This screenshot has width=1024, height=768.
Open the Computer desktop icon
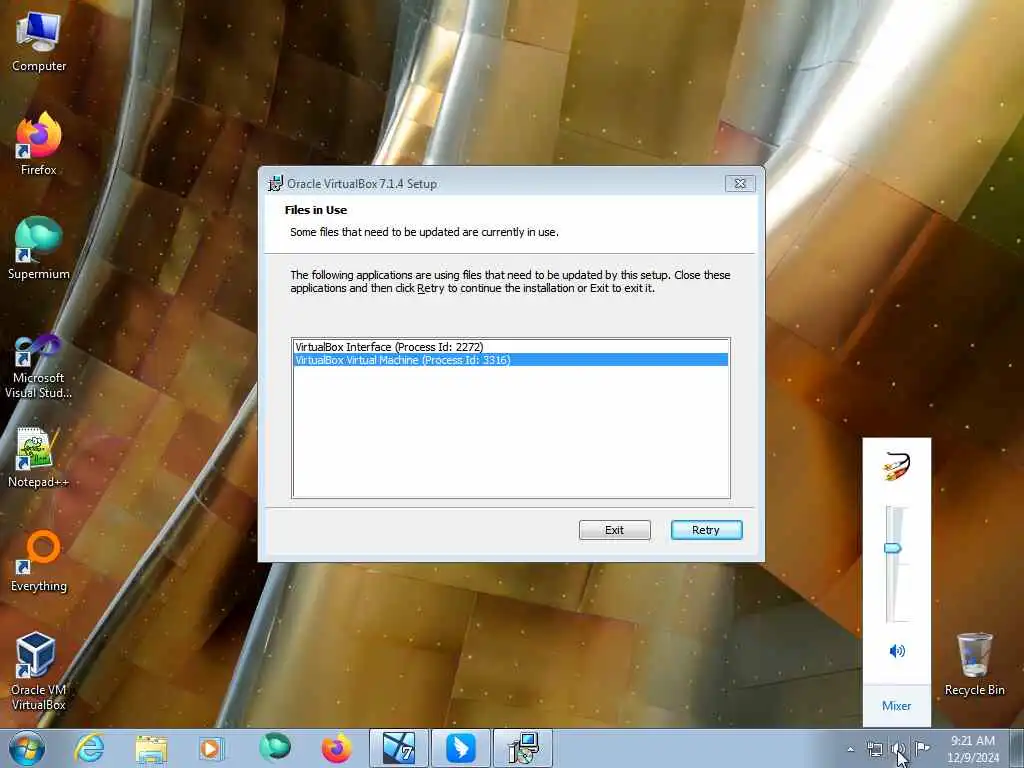39,42
